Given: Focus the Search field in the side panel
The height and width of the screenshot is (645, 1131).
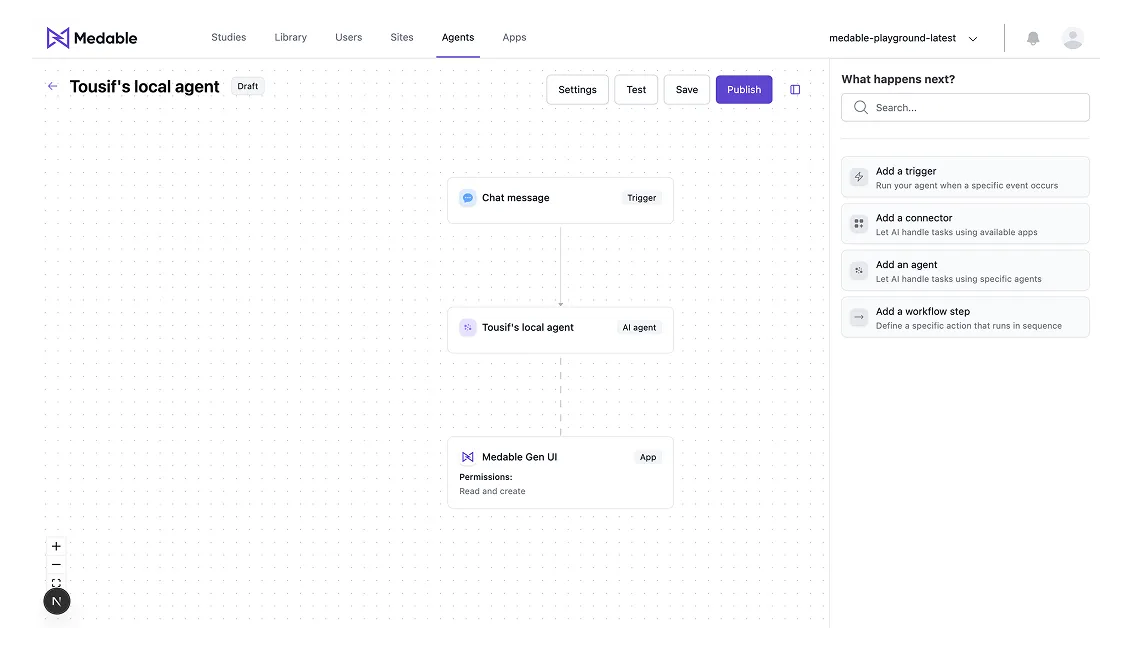Looking at the screenshot, I should tap(965, 108).
